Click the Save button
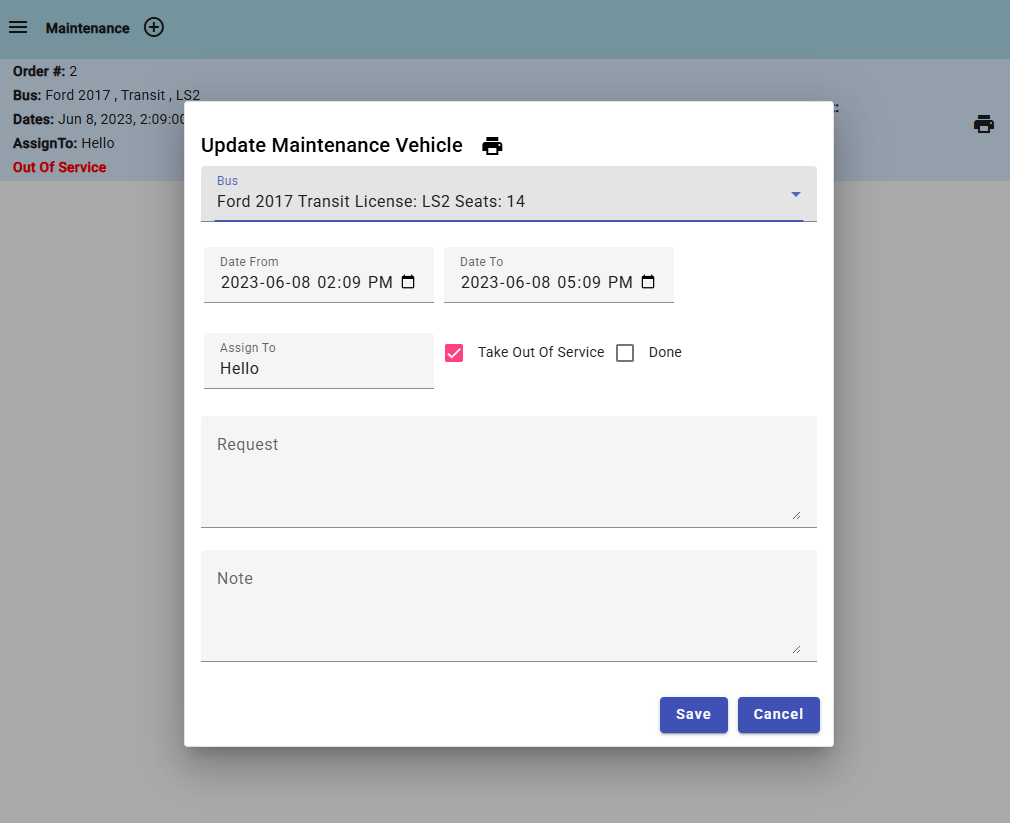The width and height of the screenshot is (1010, 823). (x=694, y=714)
